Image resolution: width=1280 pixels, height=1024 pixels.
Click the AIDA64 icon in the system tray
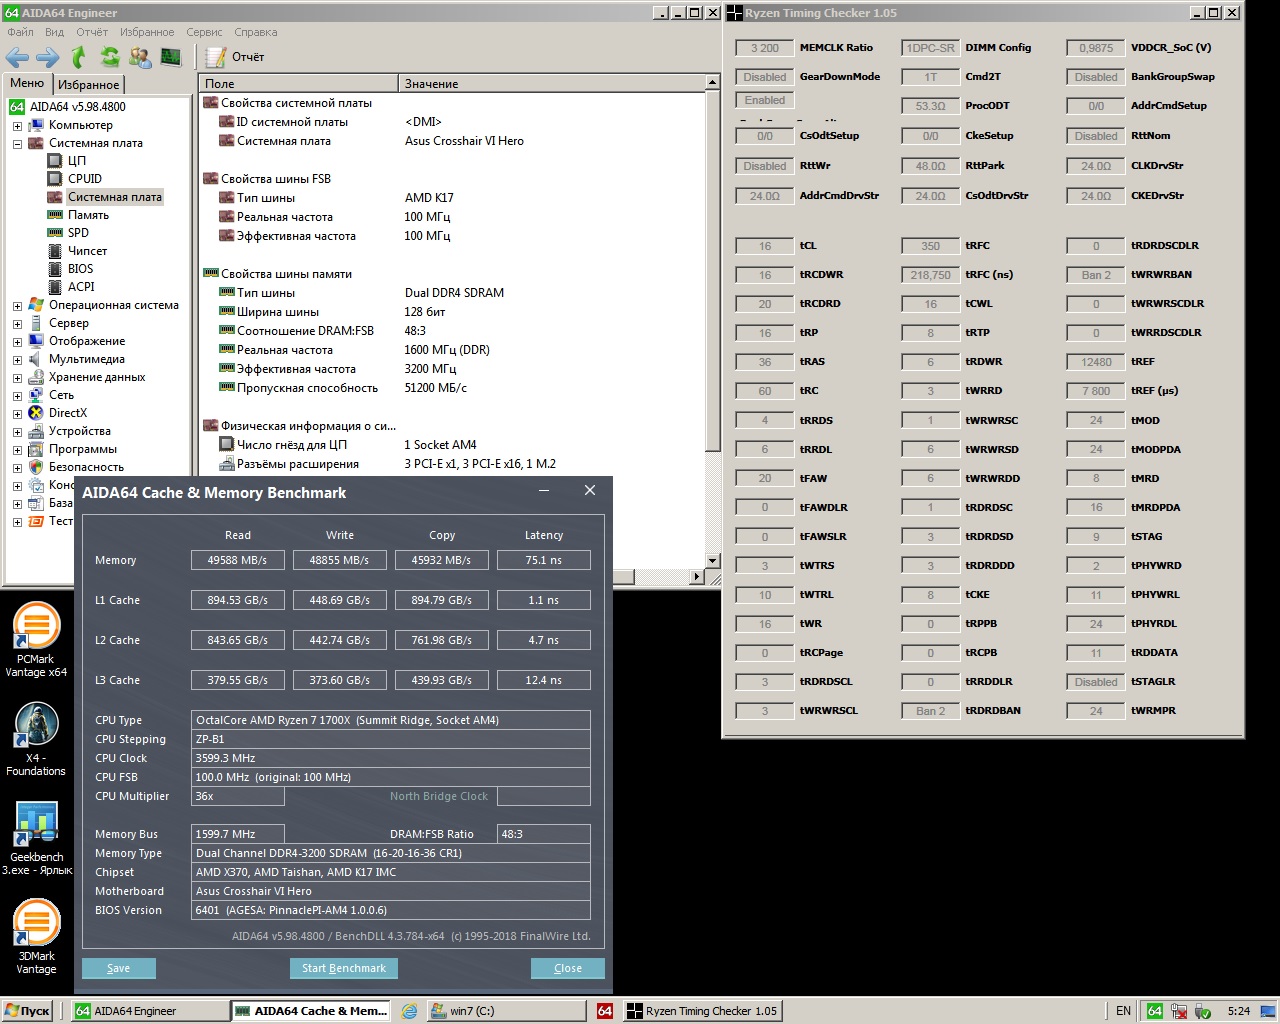[1155, 1011]
